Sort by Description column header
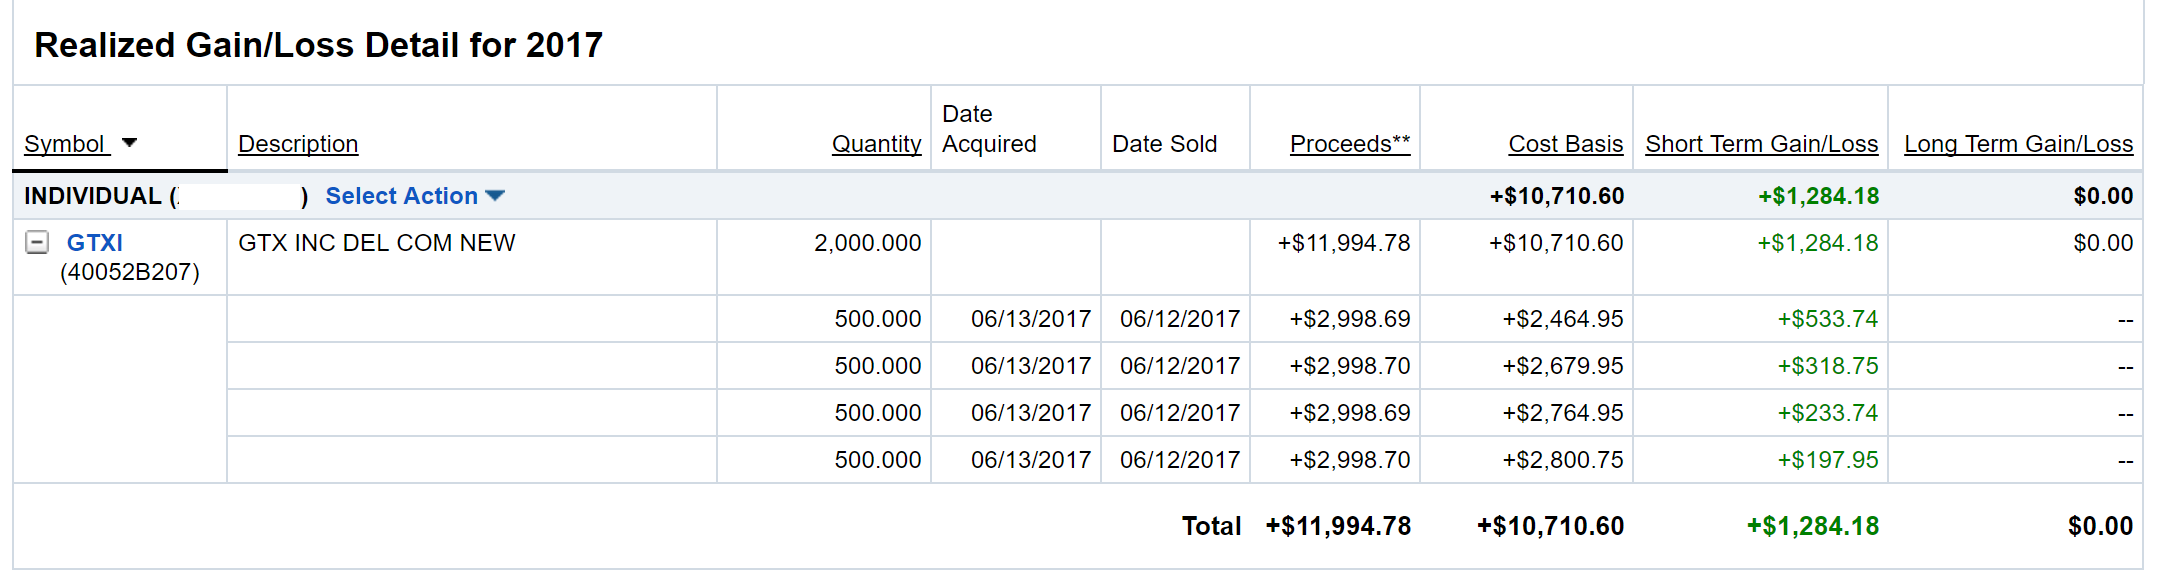The width and height of the screenshot is (2160, 584). [298, 144]
